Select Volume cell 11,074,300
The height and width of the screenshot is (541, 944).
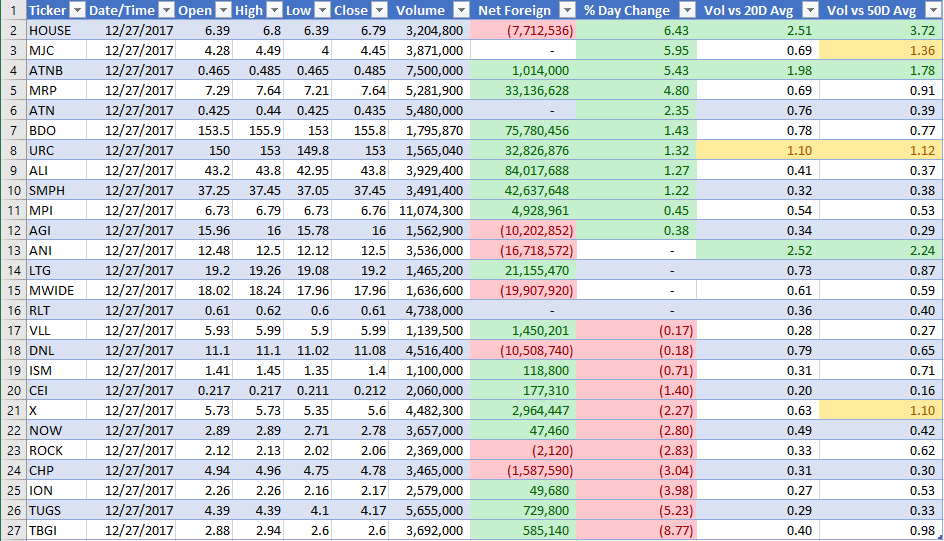point(429,210)
